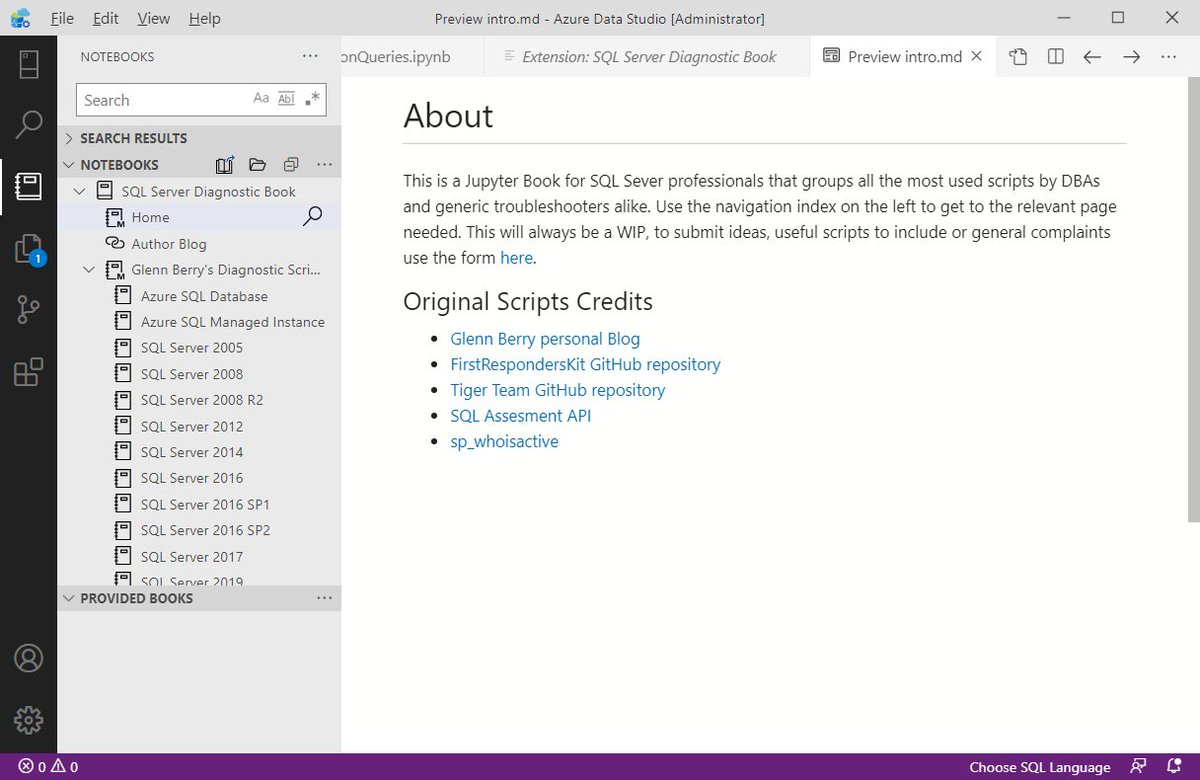Open the more actions menu in Notebooks section
1200x780 pixels.
[324, 164]
